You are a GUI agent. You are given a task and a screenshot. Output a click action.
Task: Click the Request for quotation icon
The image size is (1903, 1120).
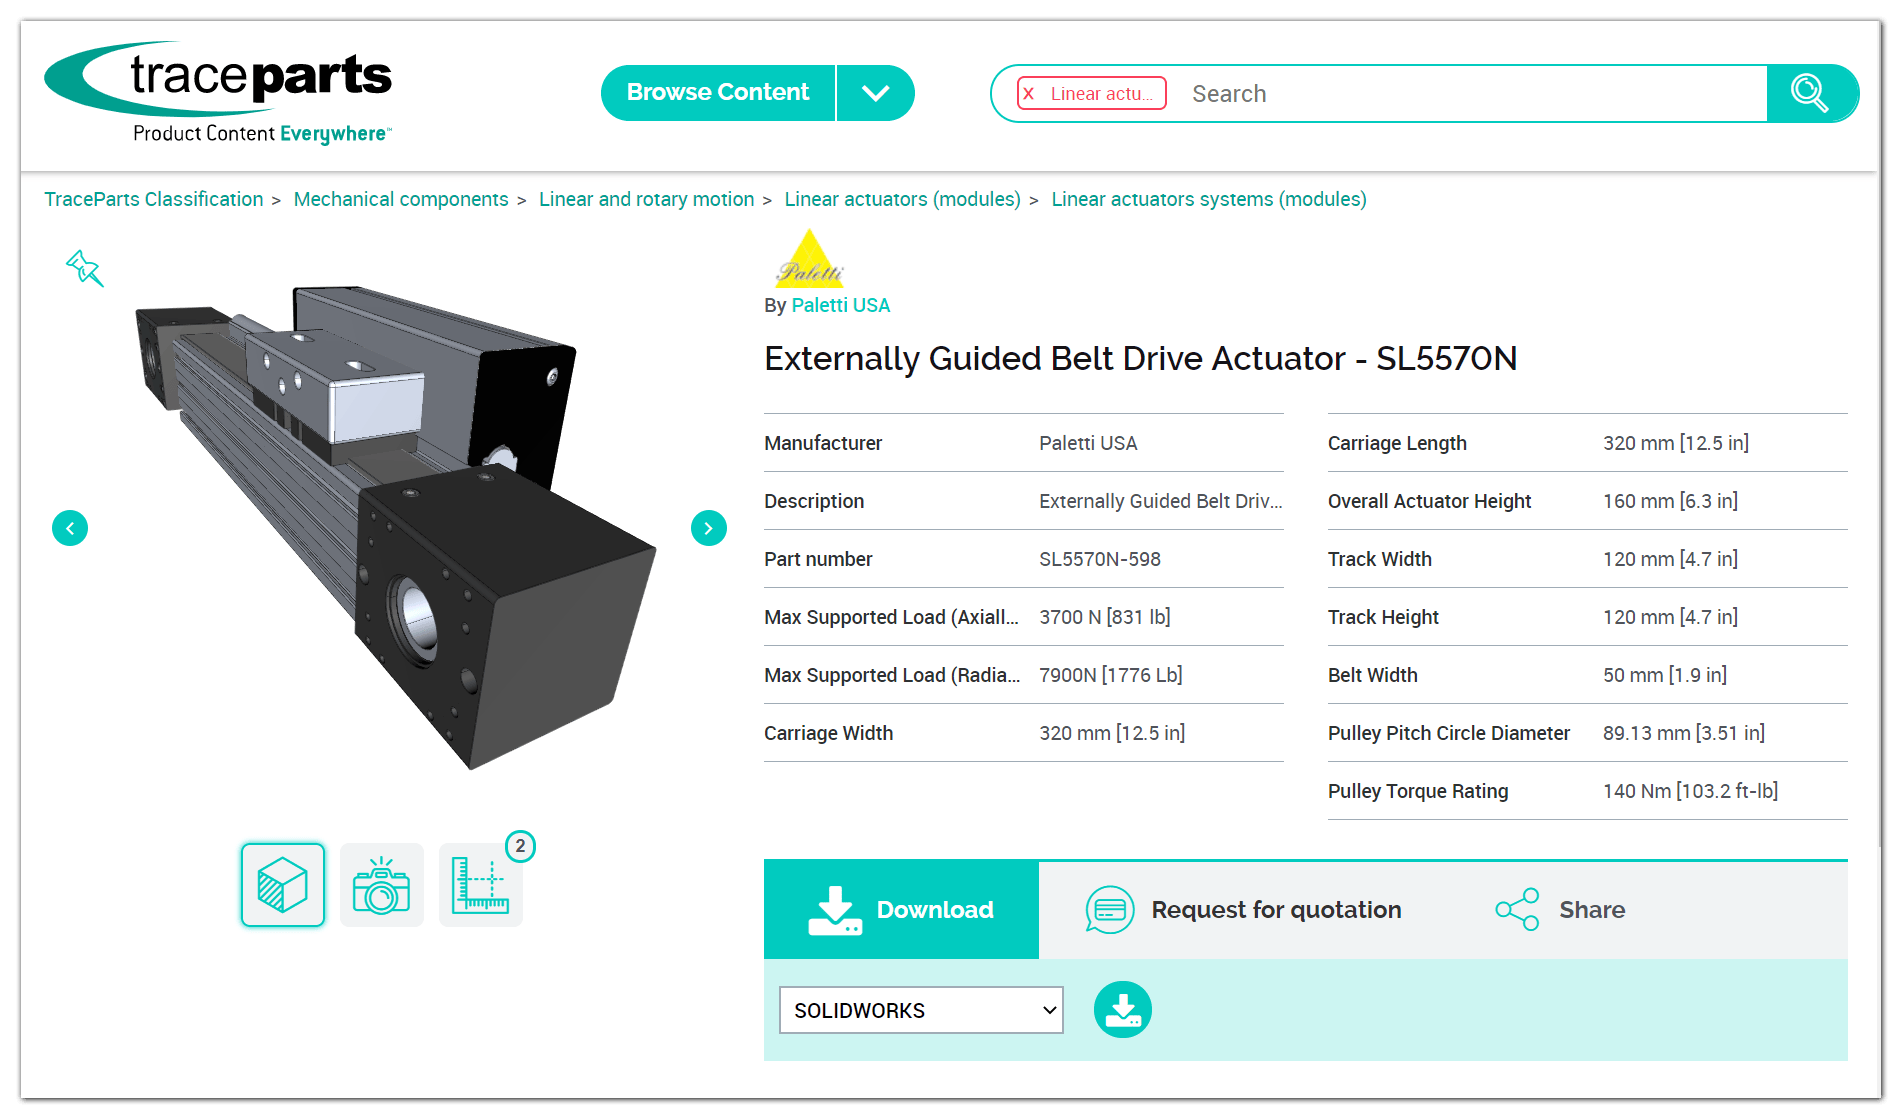click(1110, 910)
